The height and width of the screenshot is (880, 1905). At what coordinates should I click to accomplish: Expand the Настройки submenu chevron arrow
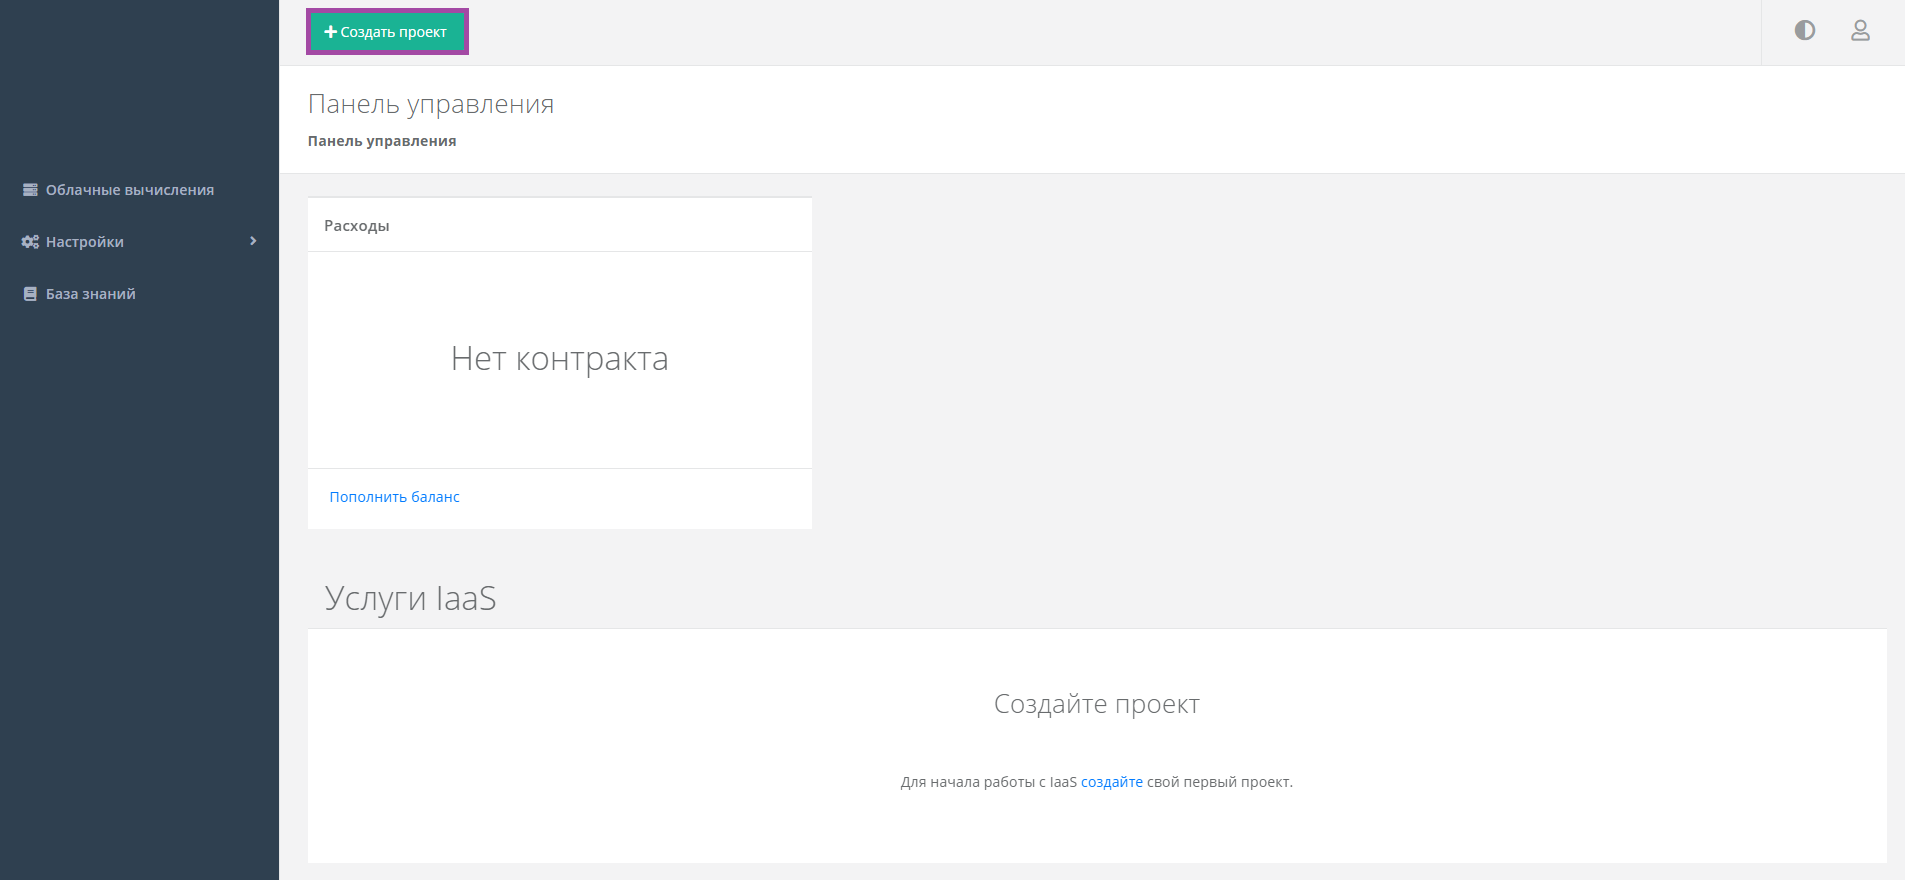pyautogui.click(x=253, y=241)
